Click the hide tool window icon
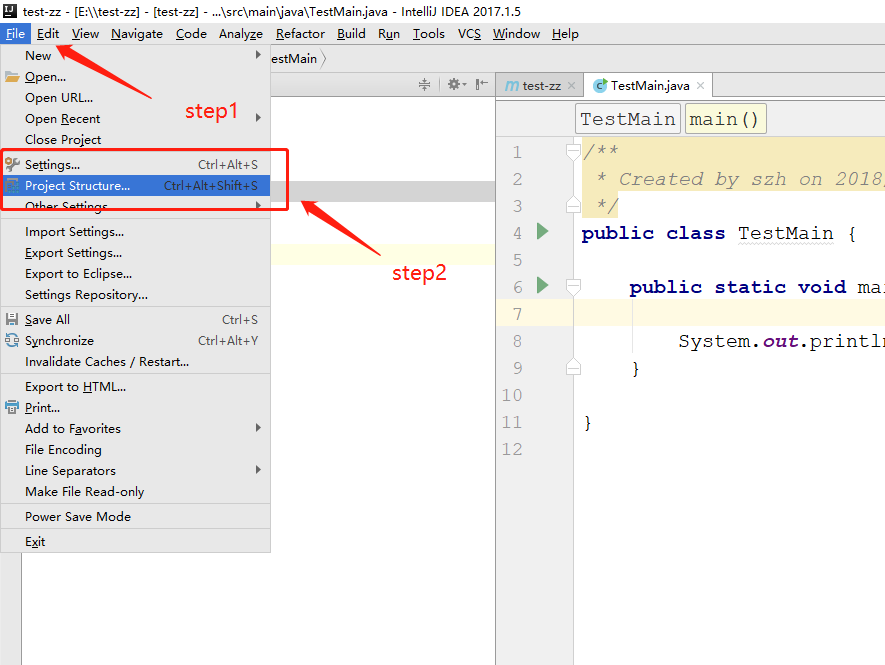885x665 pixels. click(x=481, y=85)
